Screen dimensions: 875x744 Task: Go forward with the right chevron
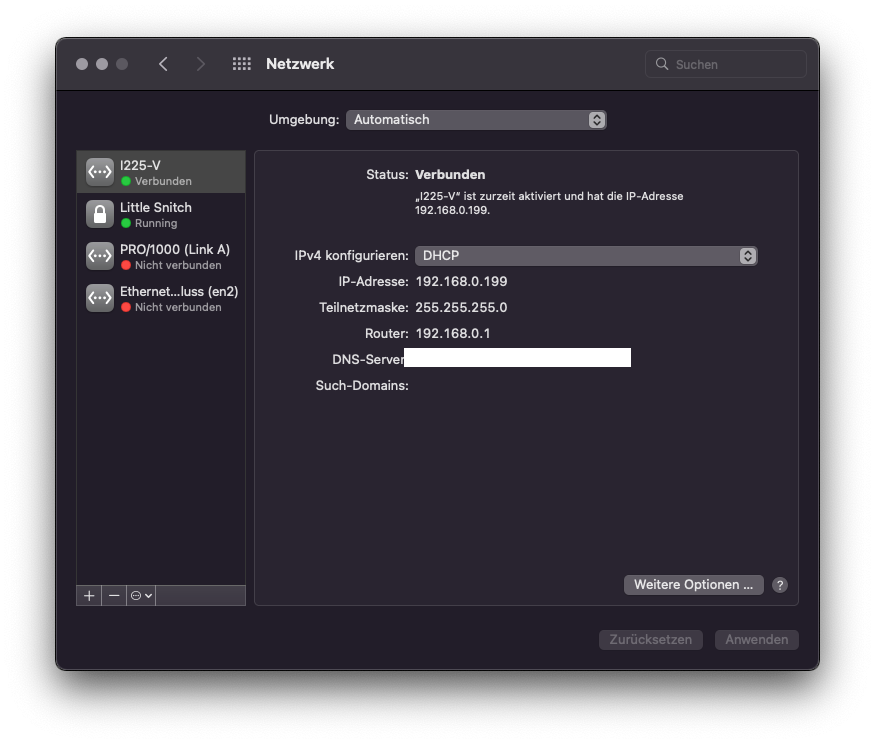pos(200,64)
